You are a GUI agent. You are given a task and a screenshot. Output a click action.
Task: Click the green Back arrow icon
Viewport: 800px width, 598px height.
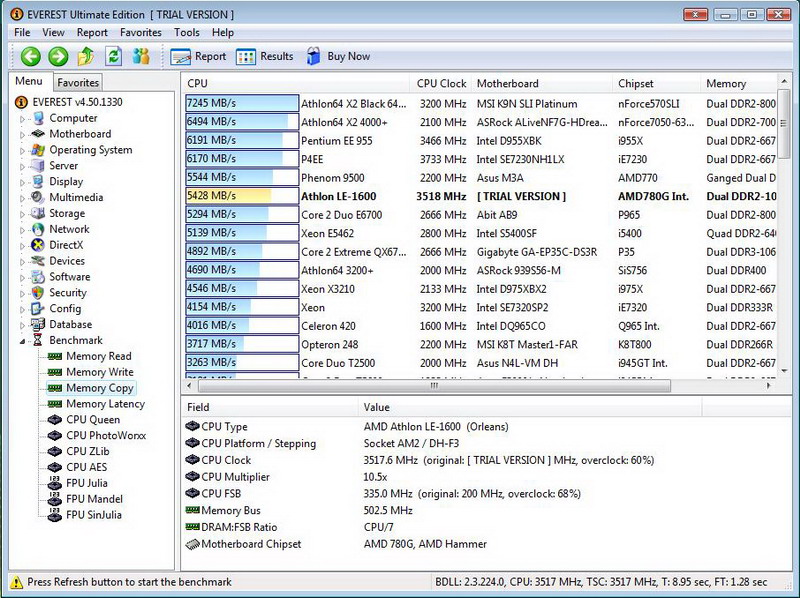pyautogui.click(x=31, y=56)
